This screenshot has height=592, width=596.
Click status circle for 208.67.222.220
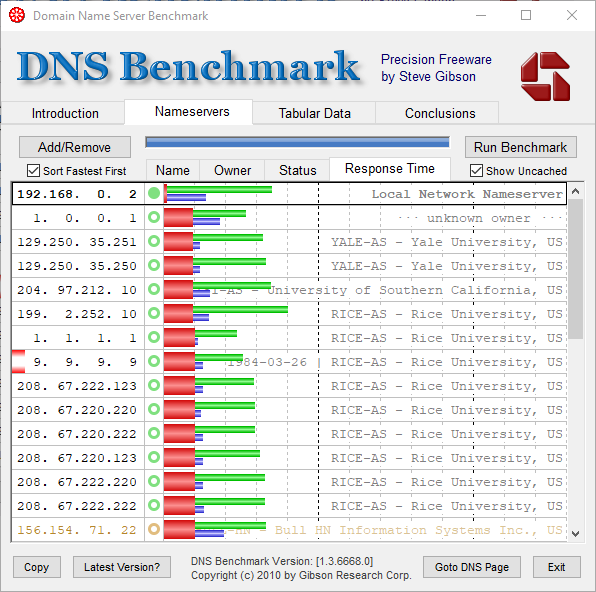(154, 481)
